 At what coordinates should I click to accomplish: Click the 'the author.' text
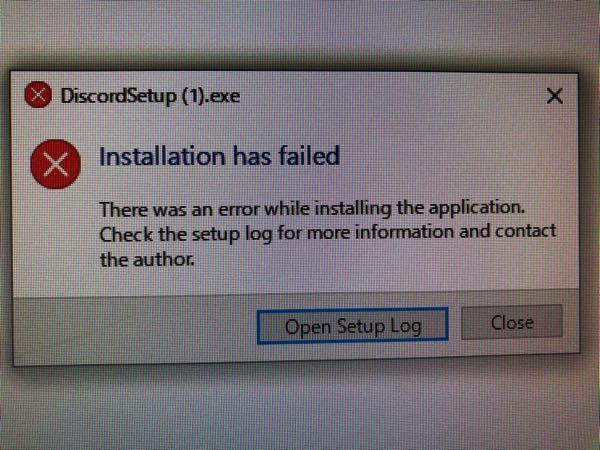(147, 260)
